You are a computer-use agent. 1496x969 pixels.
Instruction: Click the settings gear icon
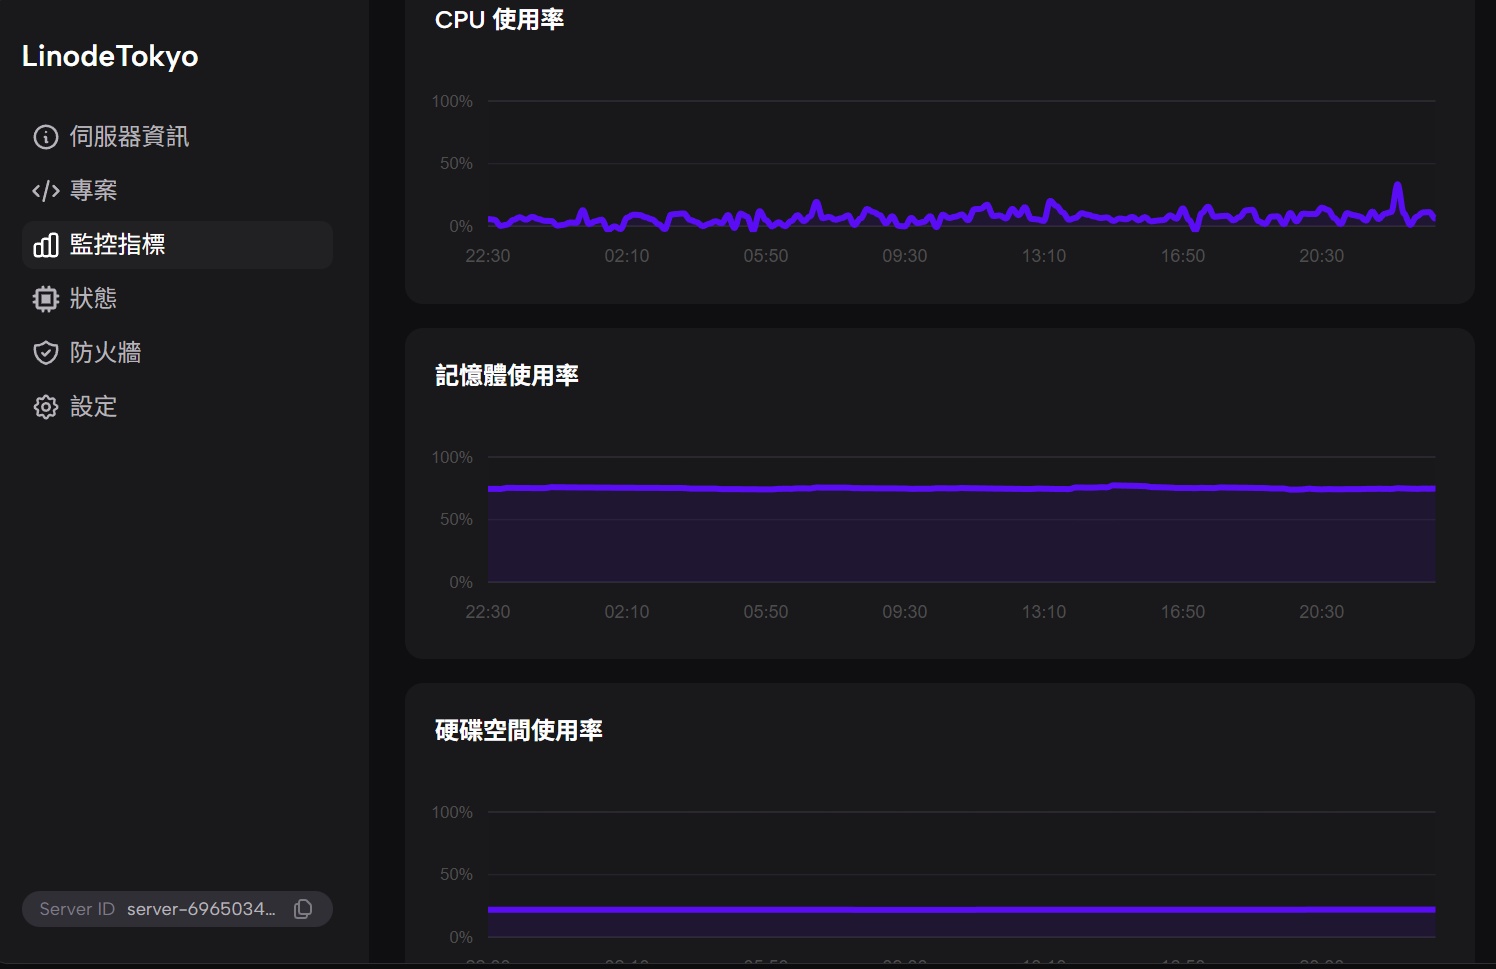[x=46, y=407]
